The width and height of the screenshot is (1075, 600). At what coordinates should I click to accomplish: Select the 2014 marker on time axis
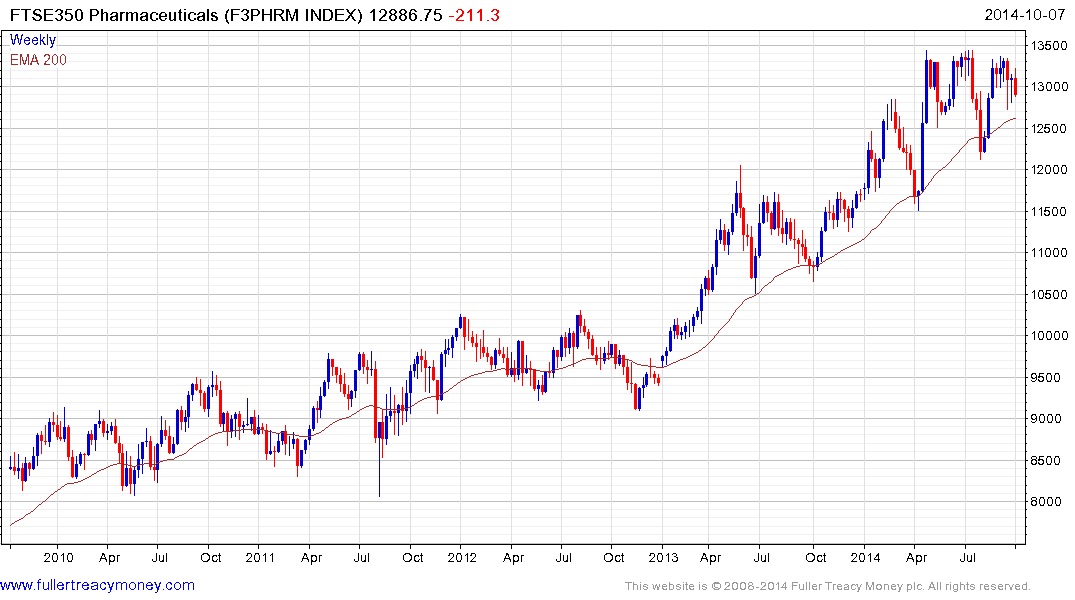pos(865,557)
